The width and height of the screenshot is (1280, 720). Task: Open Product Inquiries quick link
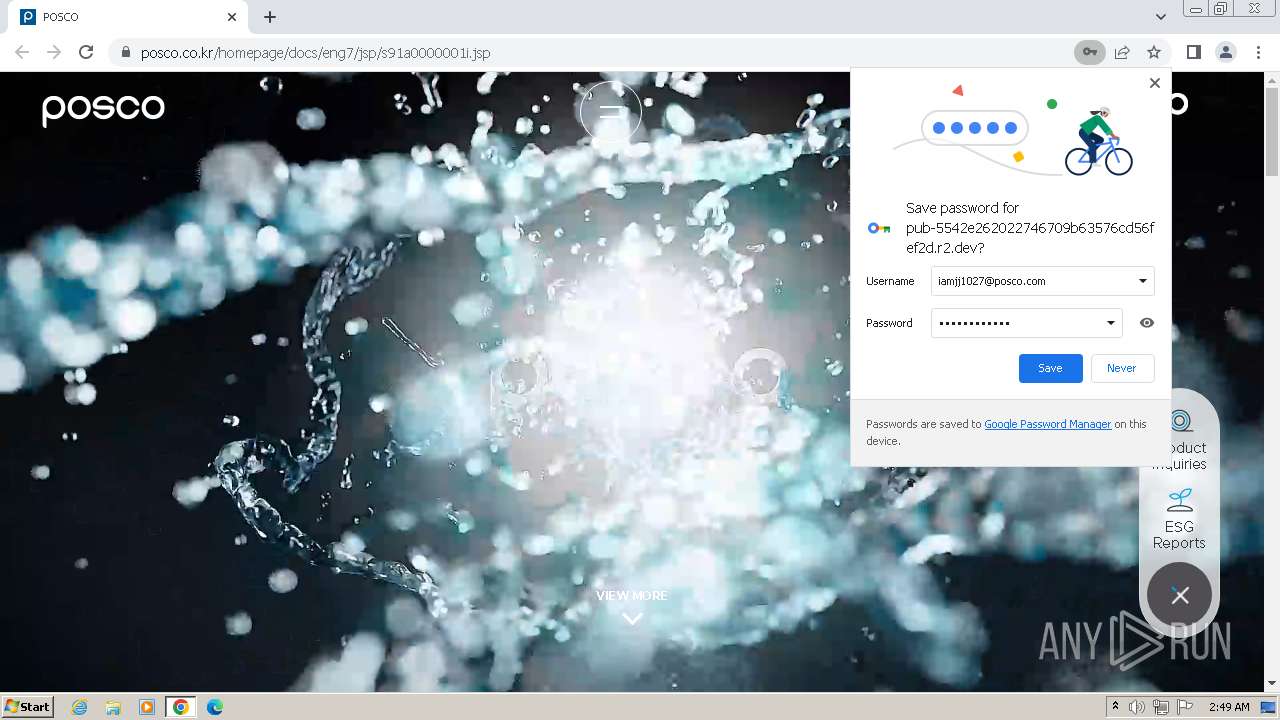click(x=1180, y=440)
